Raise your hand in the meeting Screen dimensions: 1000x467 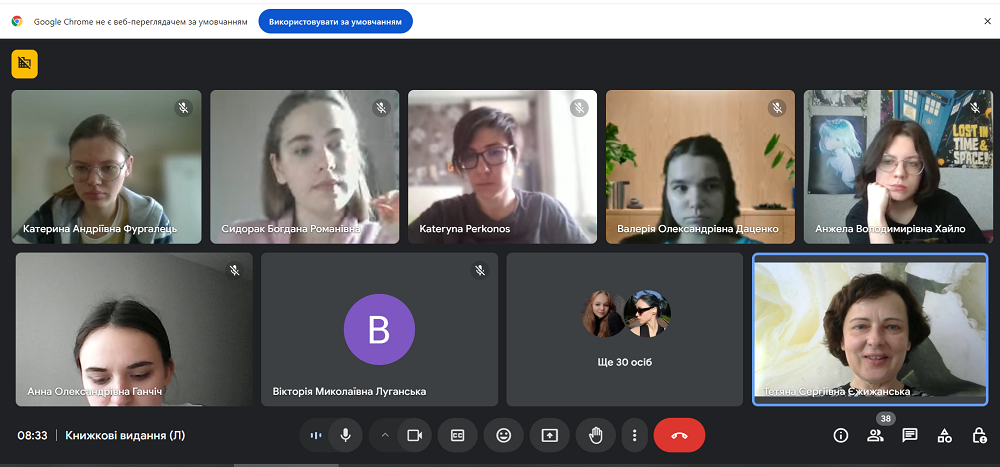(x=595, y=435)
